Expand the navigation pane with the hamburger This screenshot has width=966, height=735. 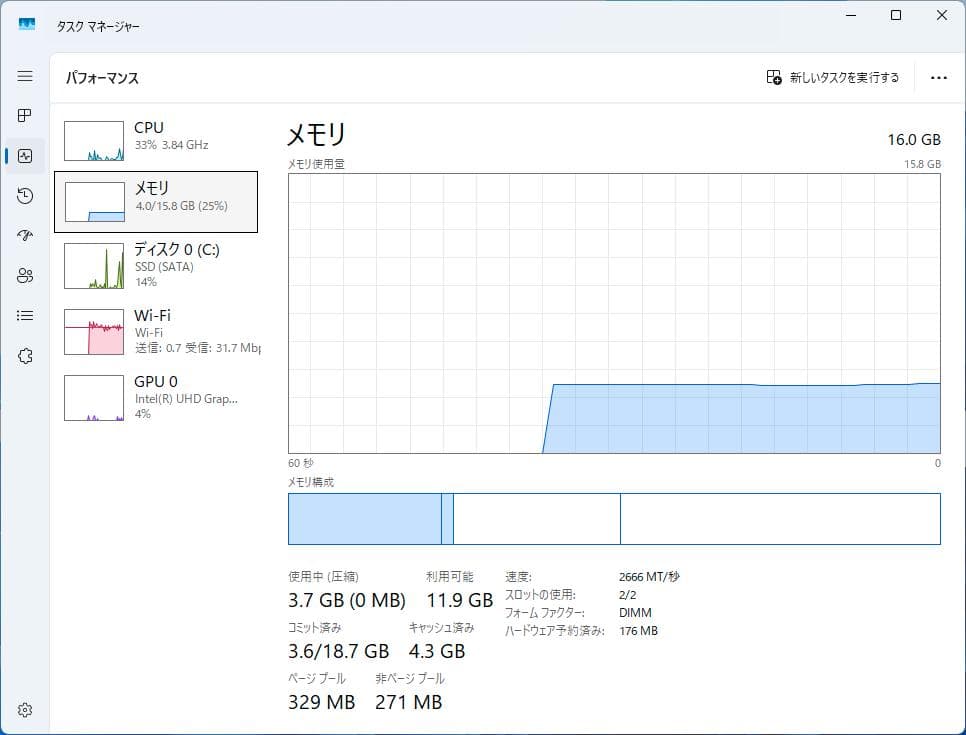[x=24, y=76]
